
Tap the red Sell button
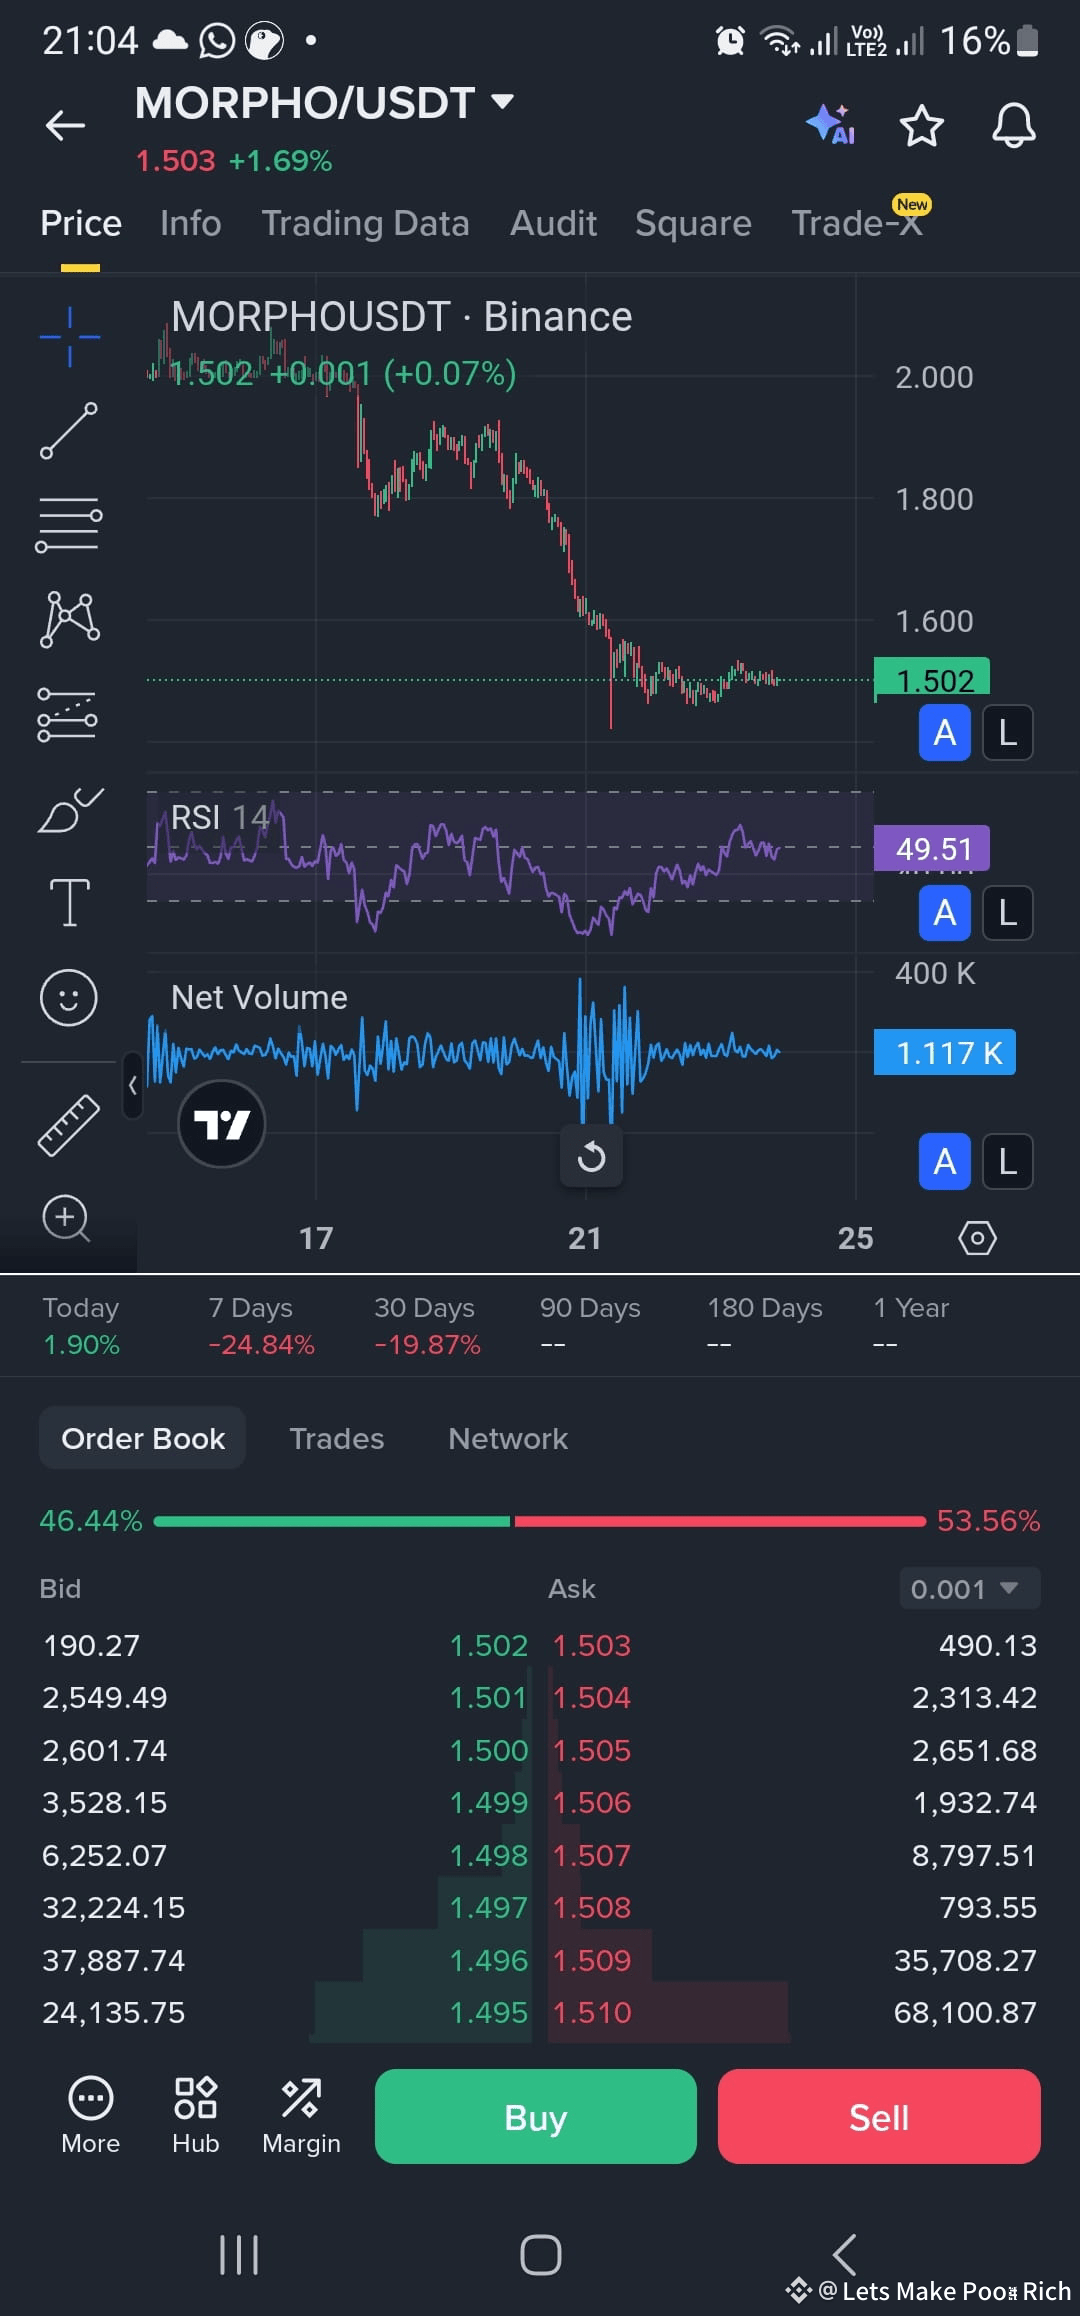coord(879,2117)
